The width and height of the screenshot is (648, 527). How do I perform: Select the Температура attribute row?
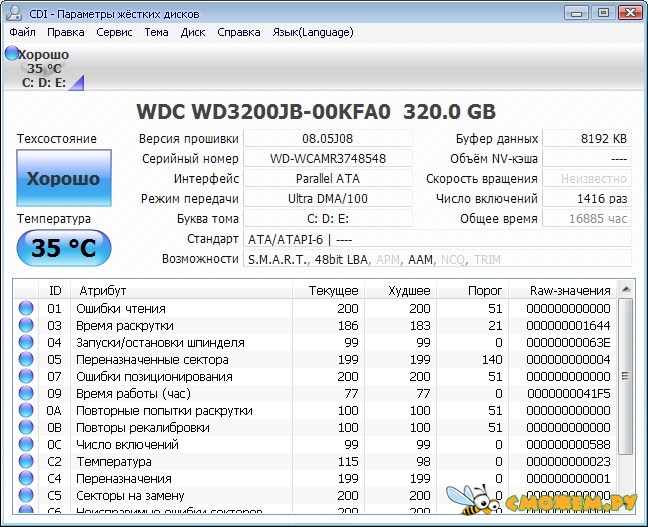point(316,461)
